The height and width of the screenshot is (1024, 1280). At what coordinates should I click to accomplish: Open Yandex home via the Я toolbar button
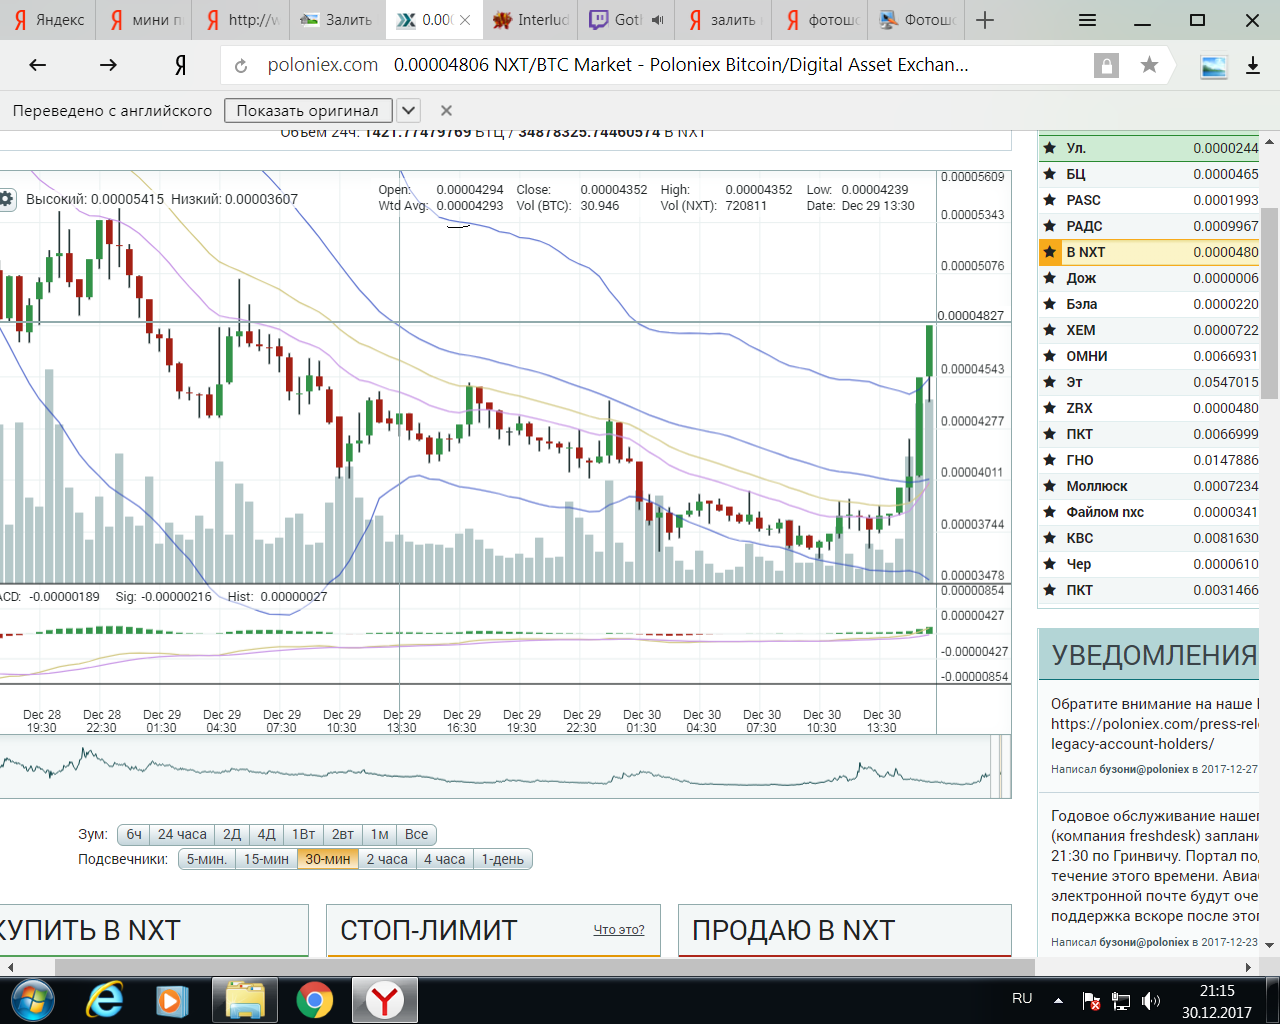click(180, 65)
